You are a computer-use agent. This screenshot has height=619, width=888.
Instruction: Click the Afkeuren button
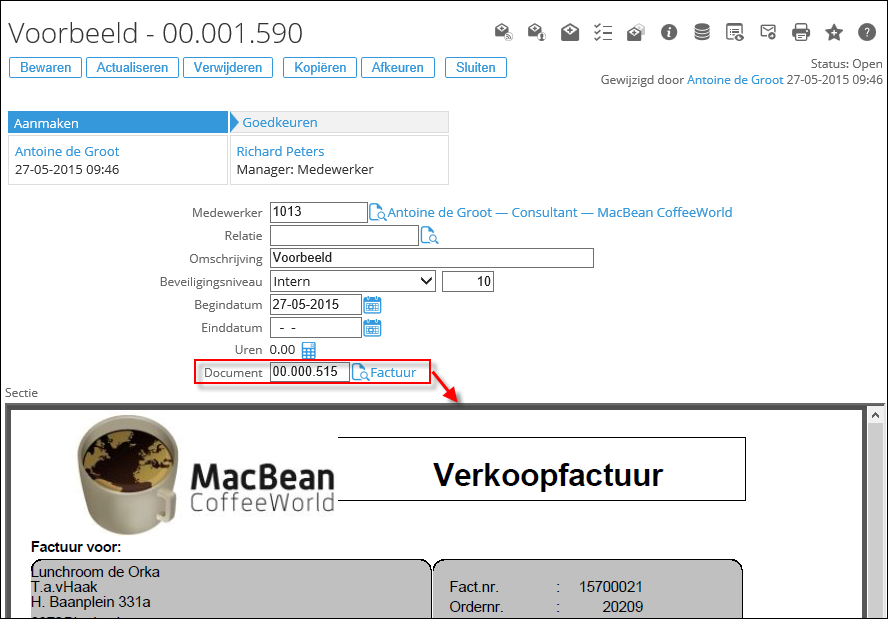(398, 68)
